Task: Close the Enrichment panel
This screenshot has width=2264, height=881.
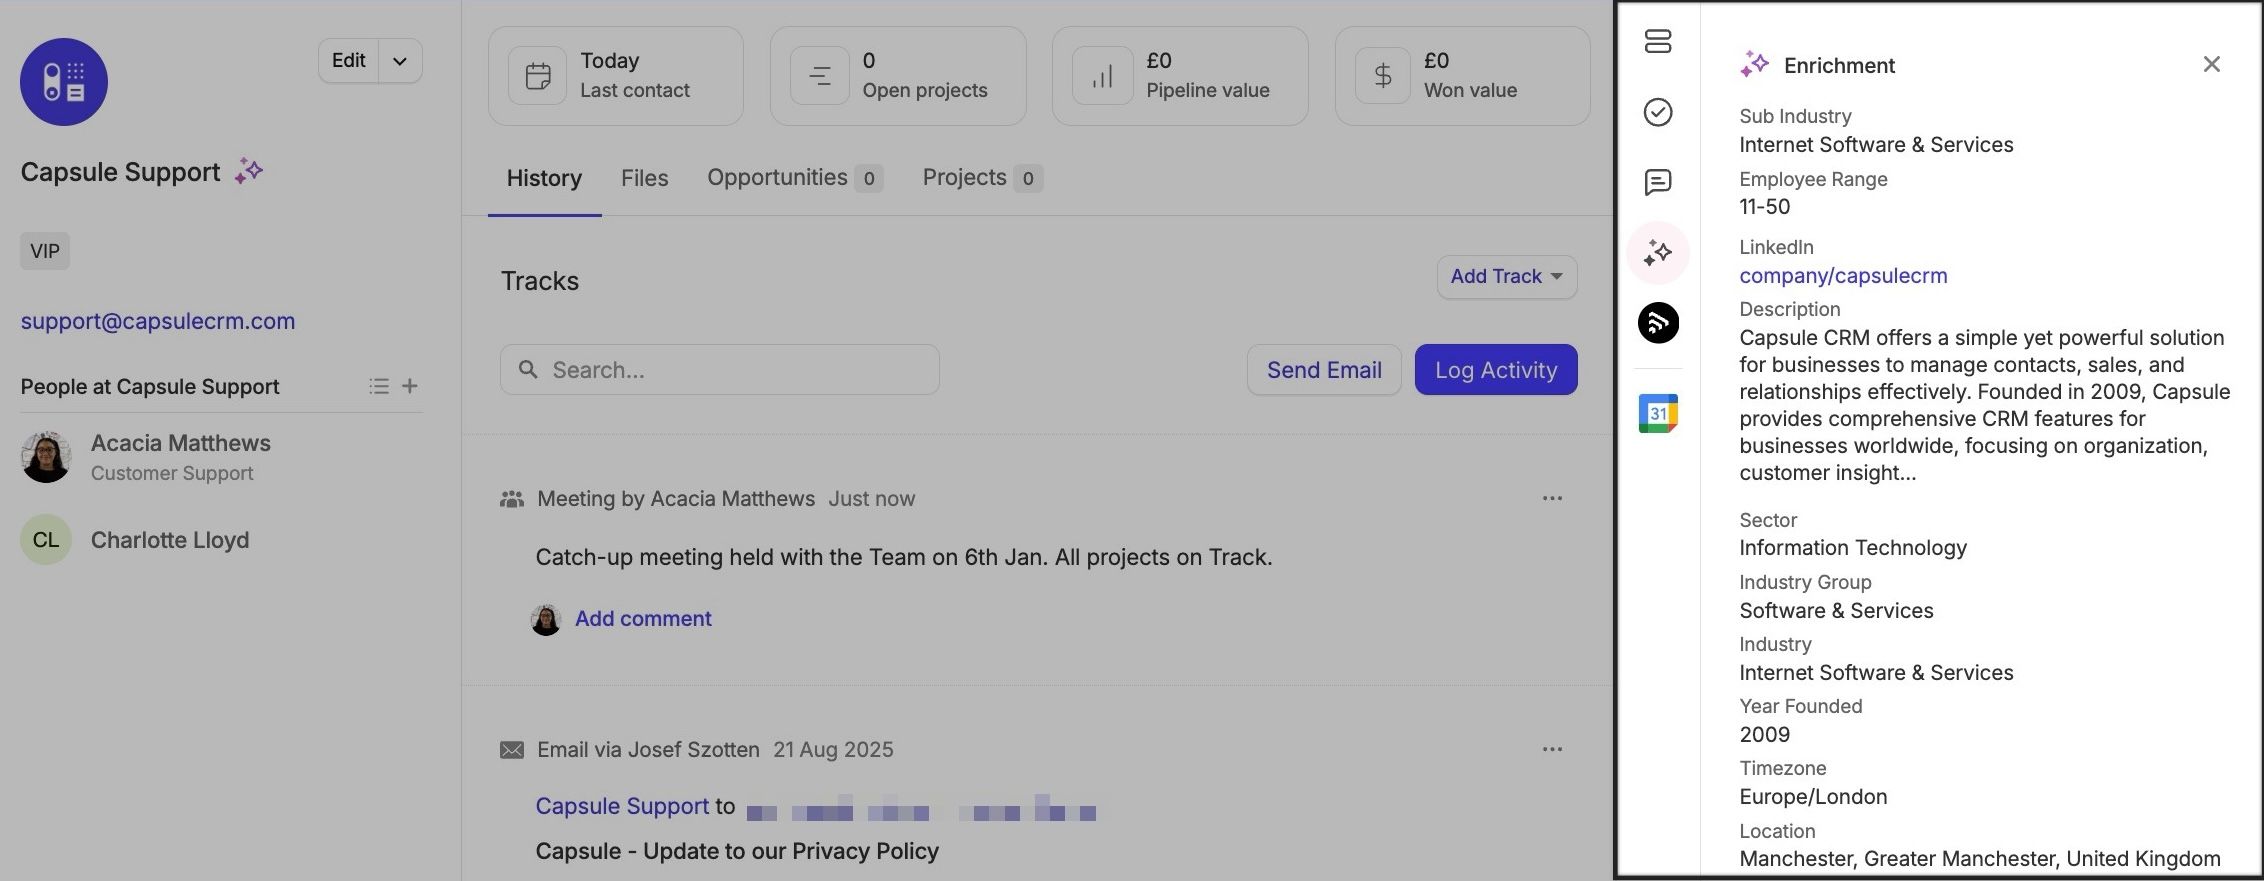Action: [x=2211, y=64]
